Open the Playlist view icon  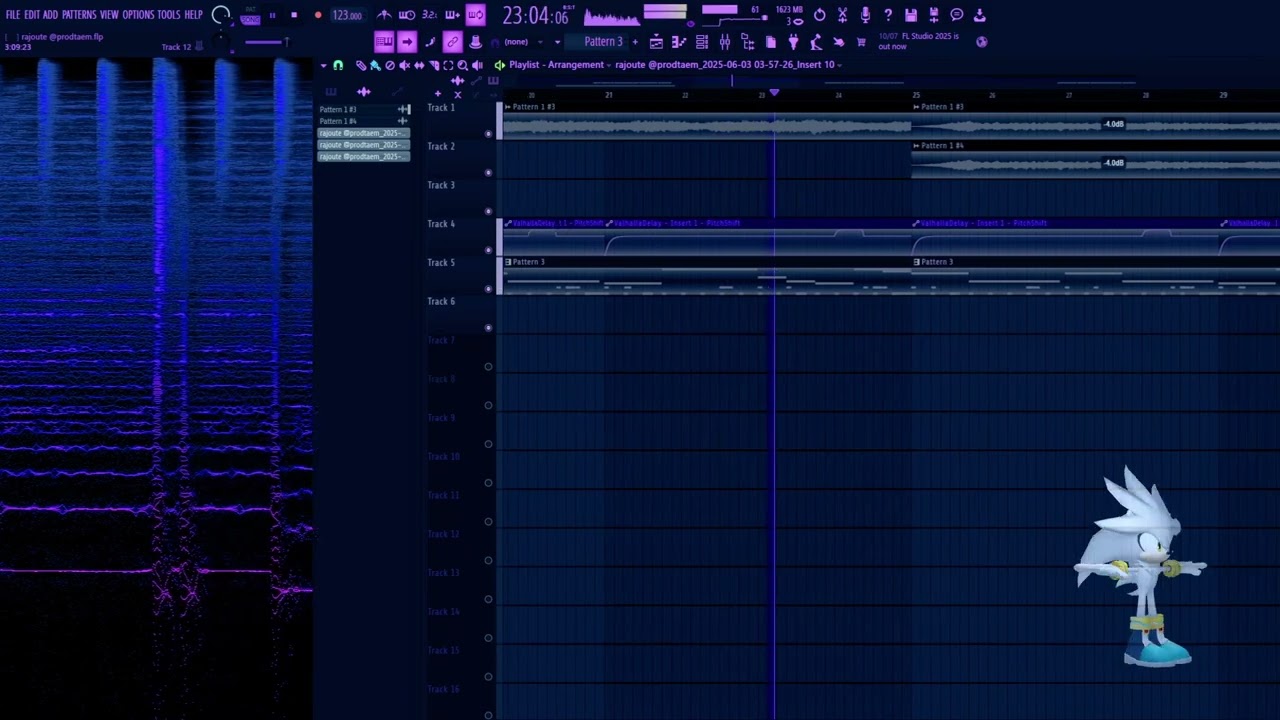[x=656, y=42]
